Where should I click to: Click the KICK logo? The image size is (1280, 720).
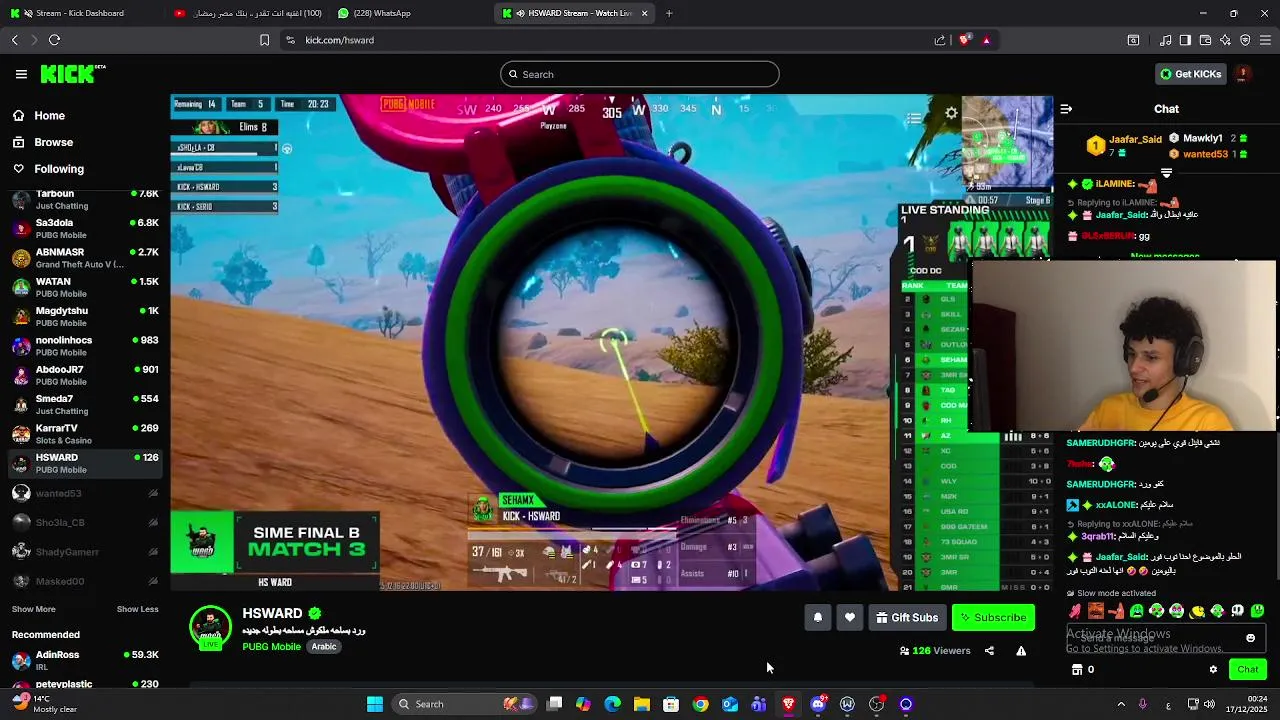[73, 74]
